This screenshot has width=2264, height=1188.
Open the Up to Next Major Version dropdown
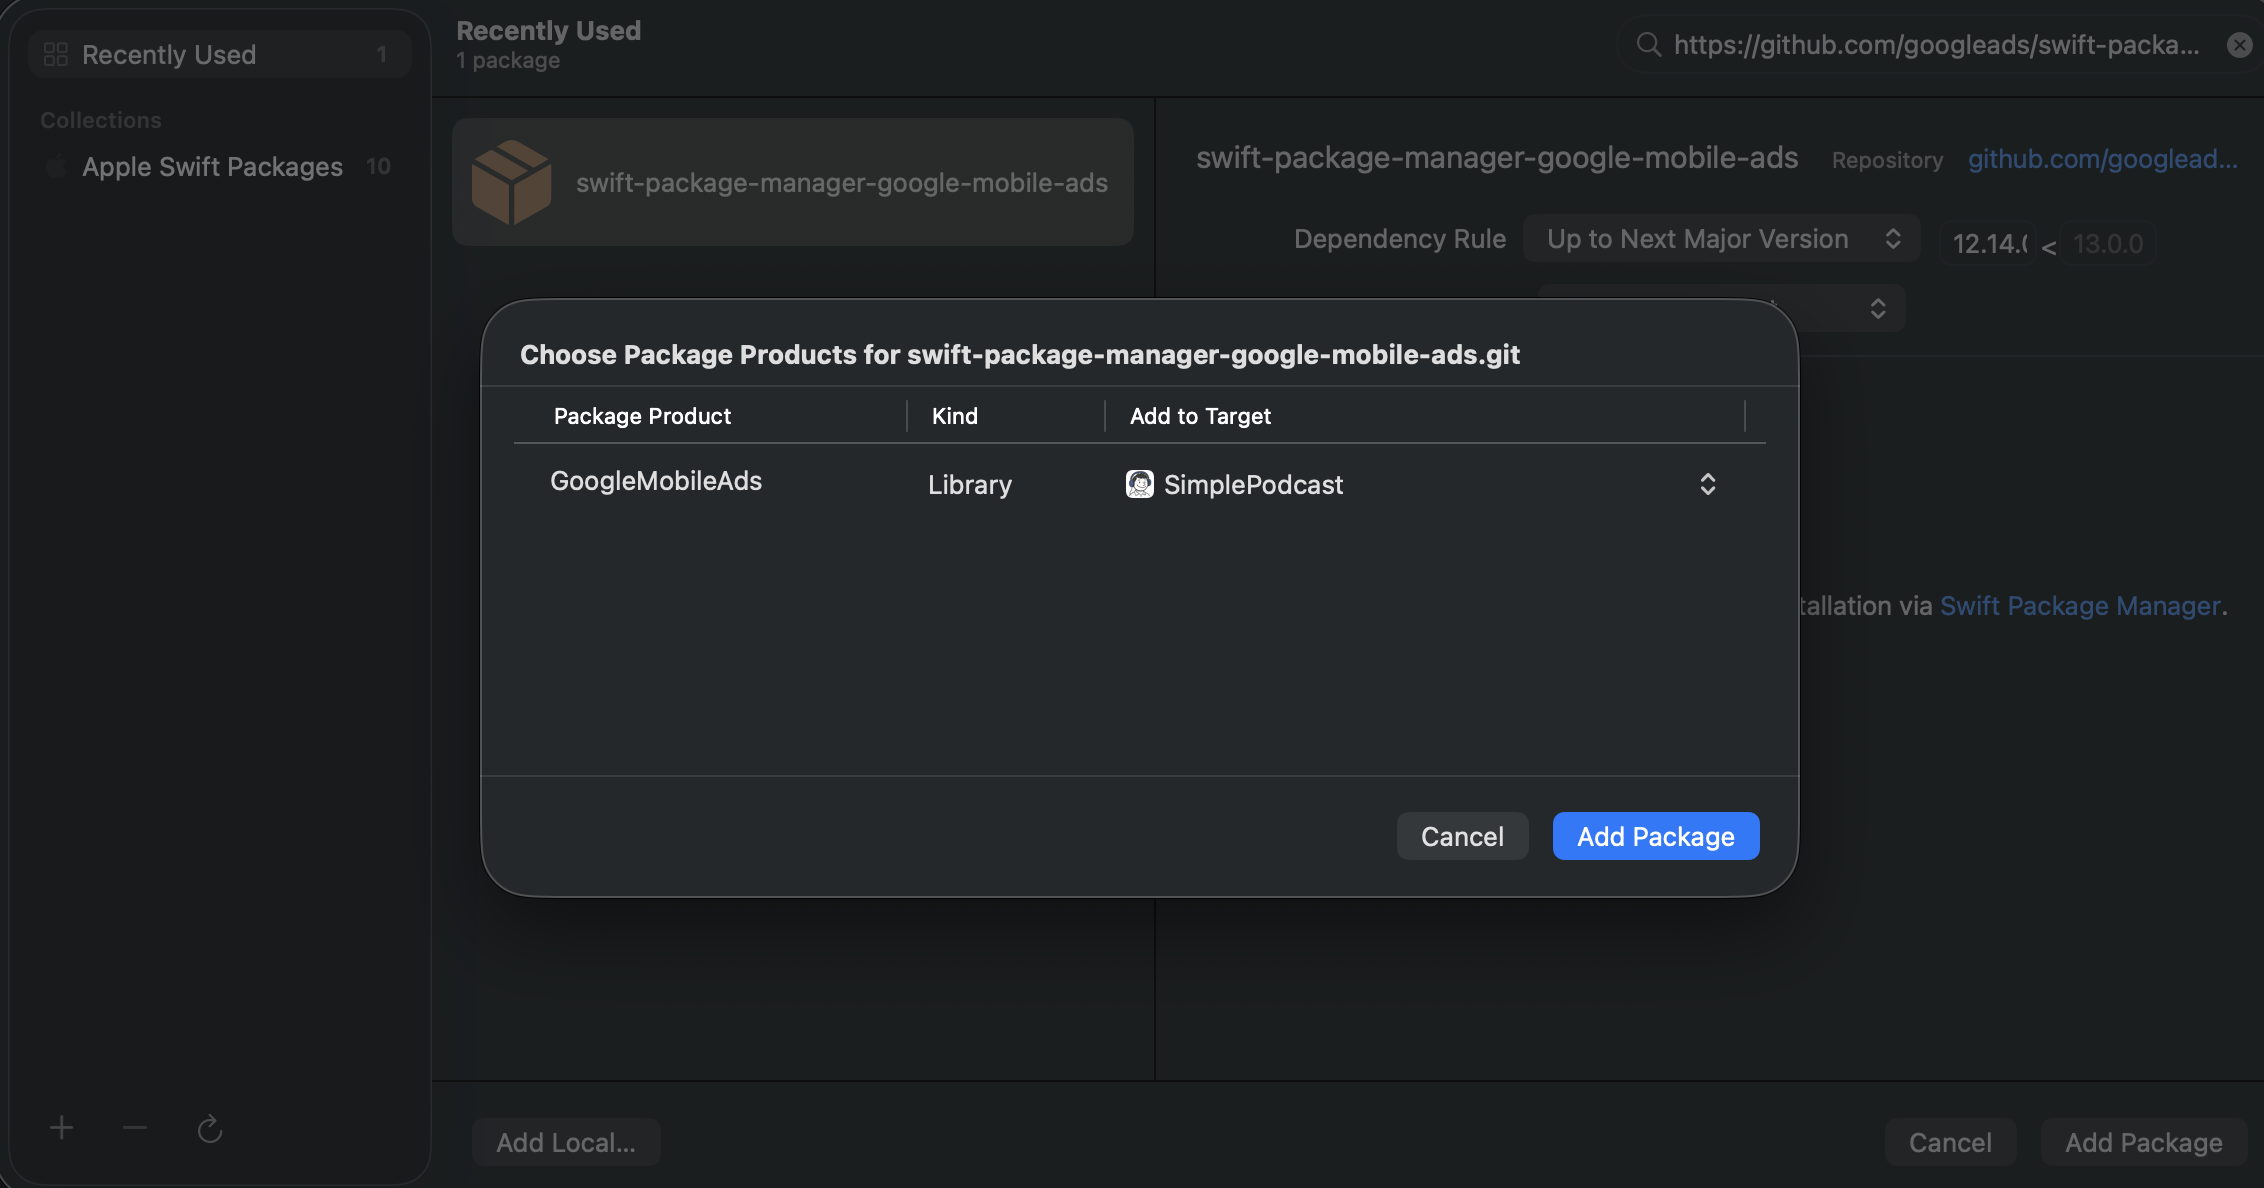(1720, 239)
